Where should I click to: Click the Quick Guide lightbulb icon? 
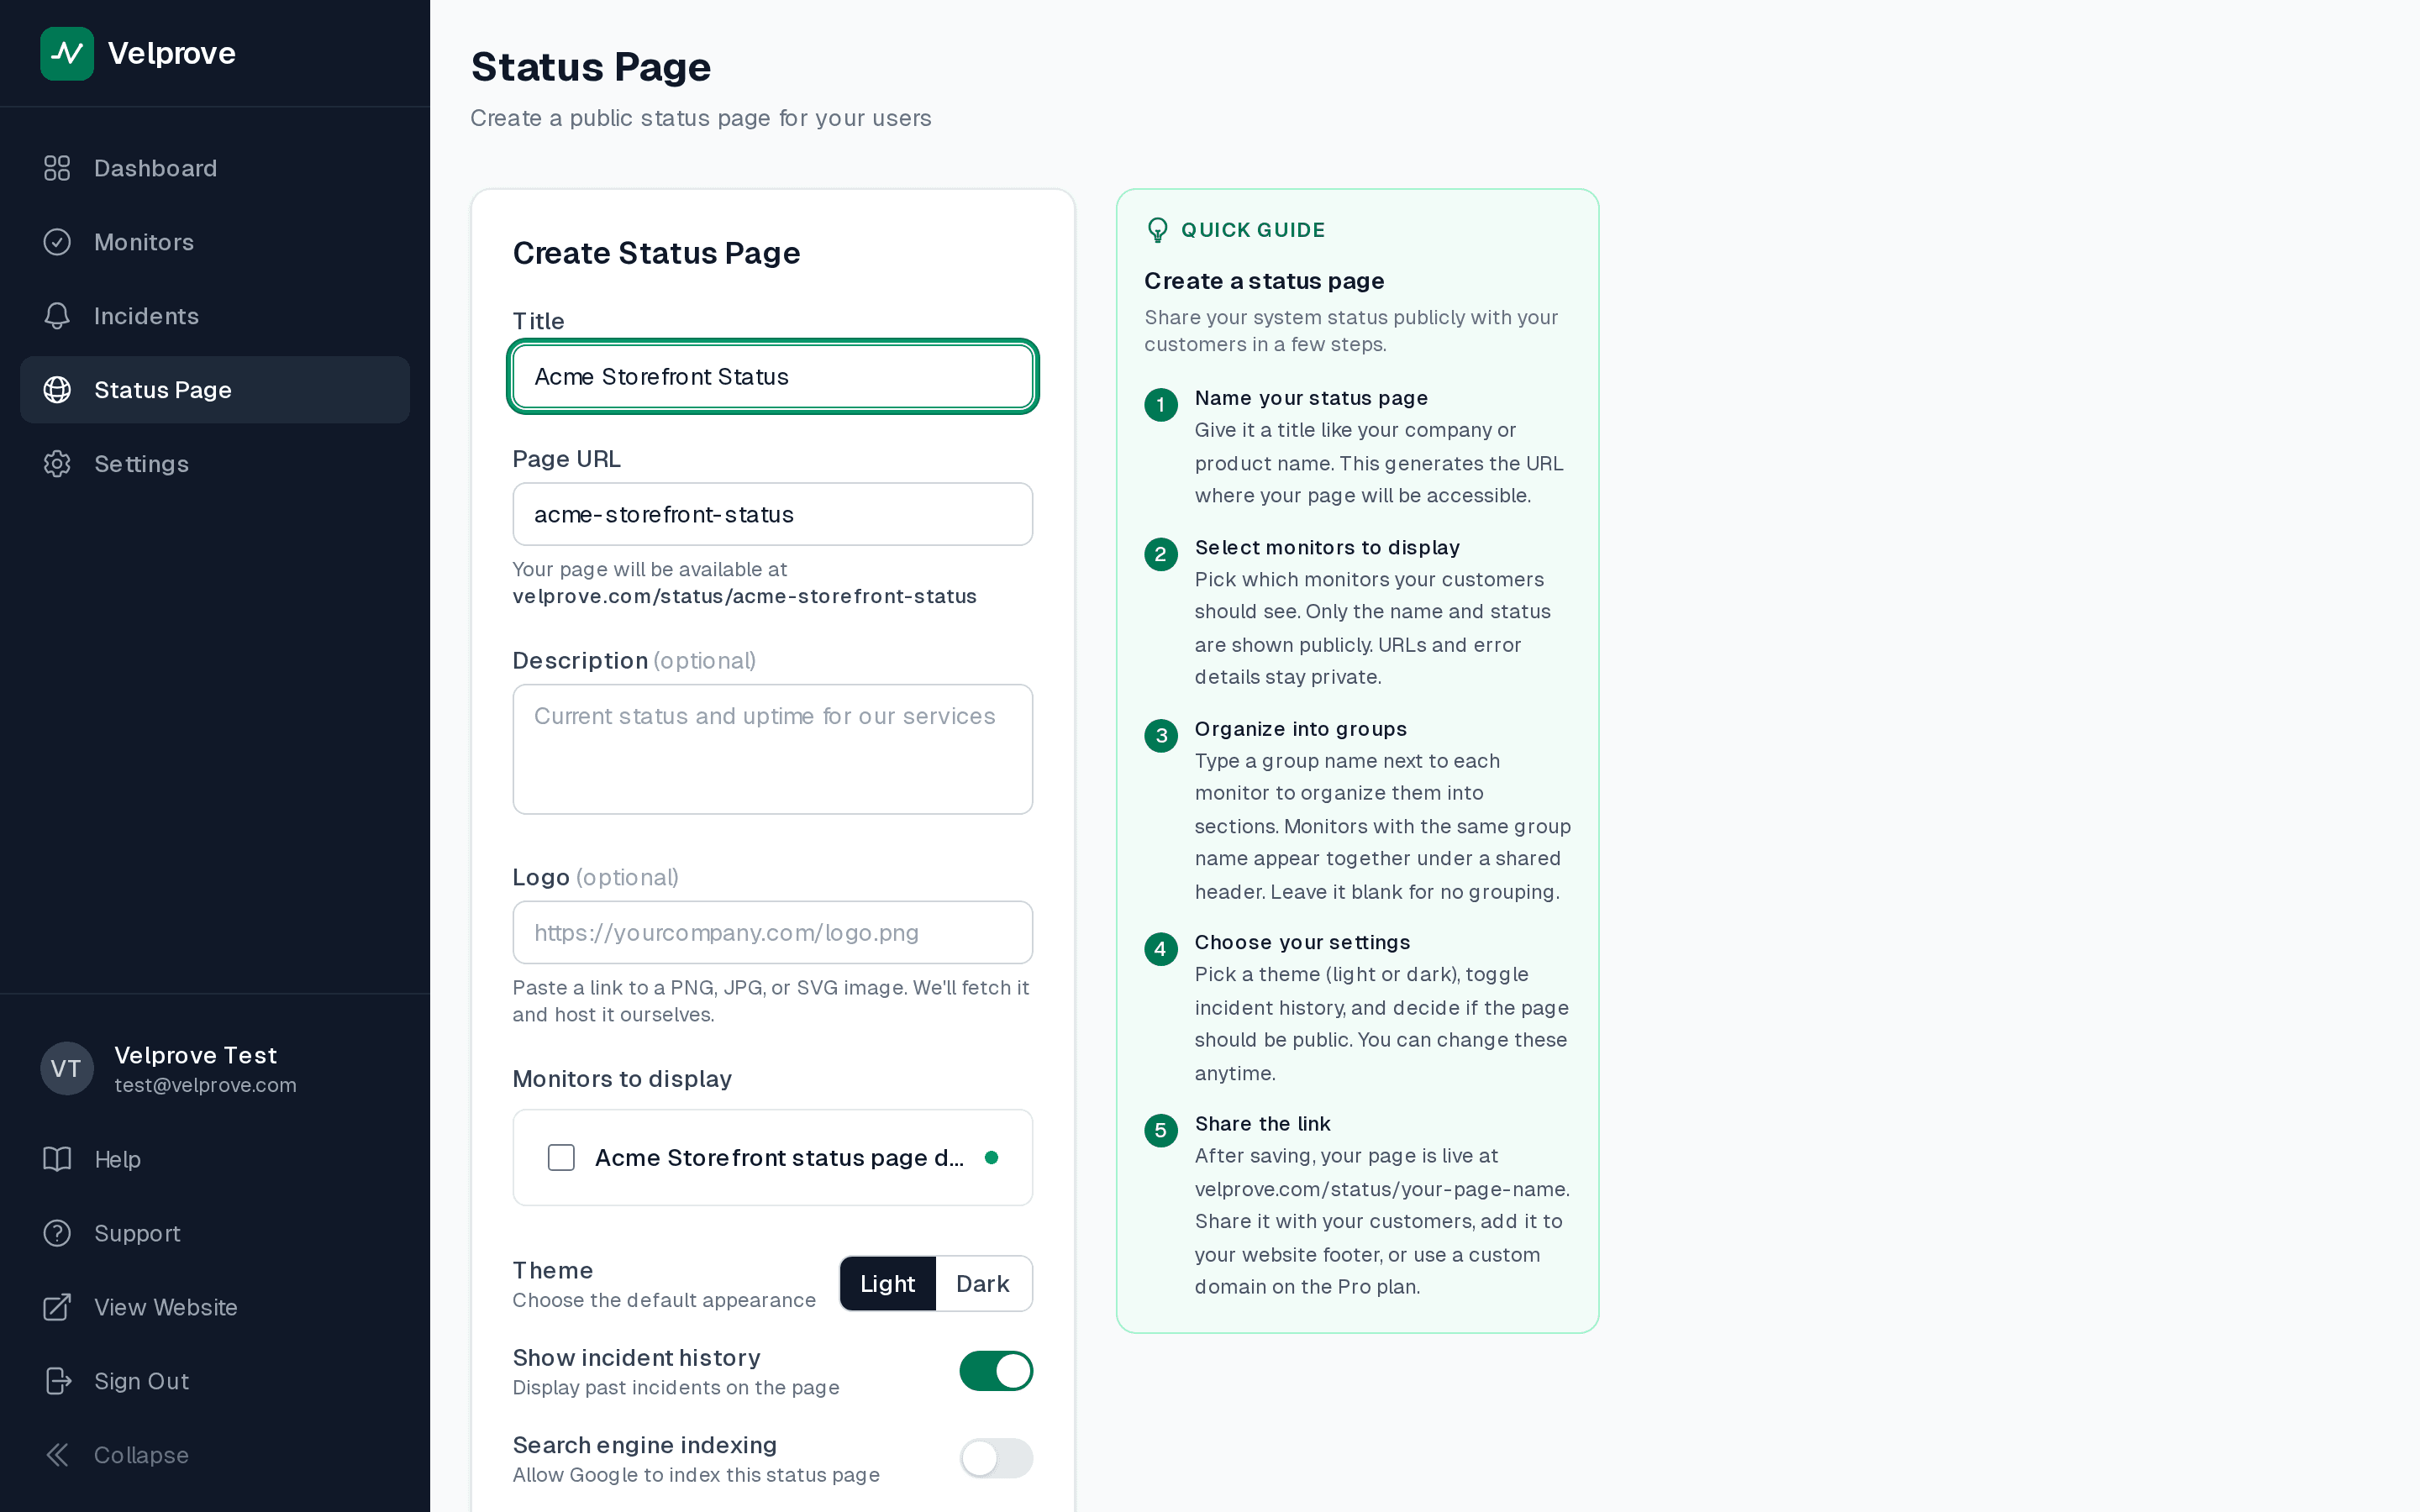point(1158,229)
